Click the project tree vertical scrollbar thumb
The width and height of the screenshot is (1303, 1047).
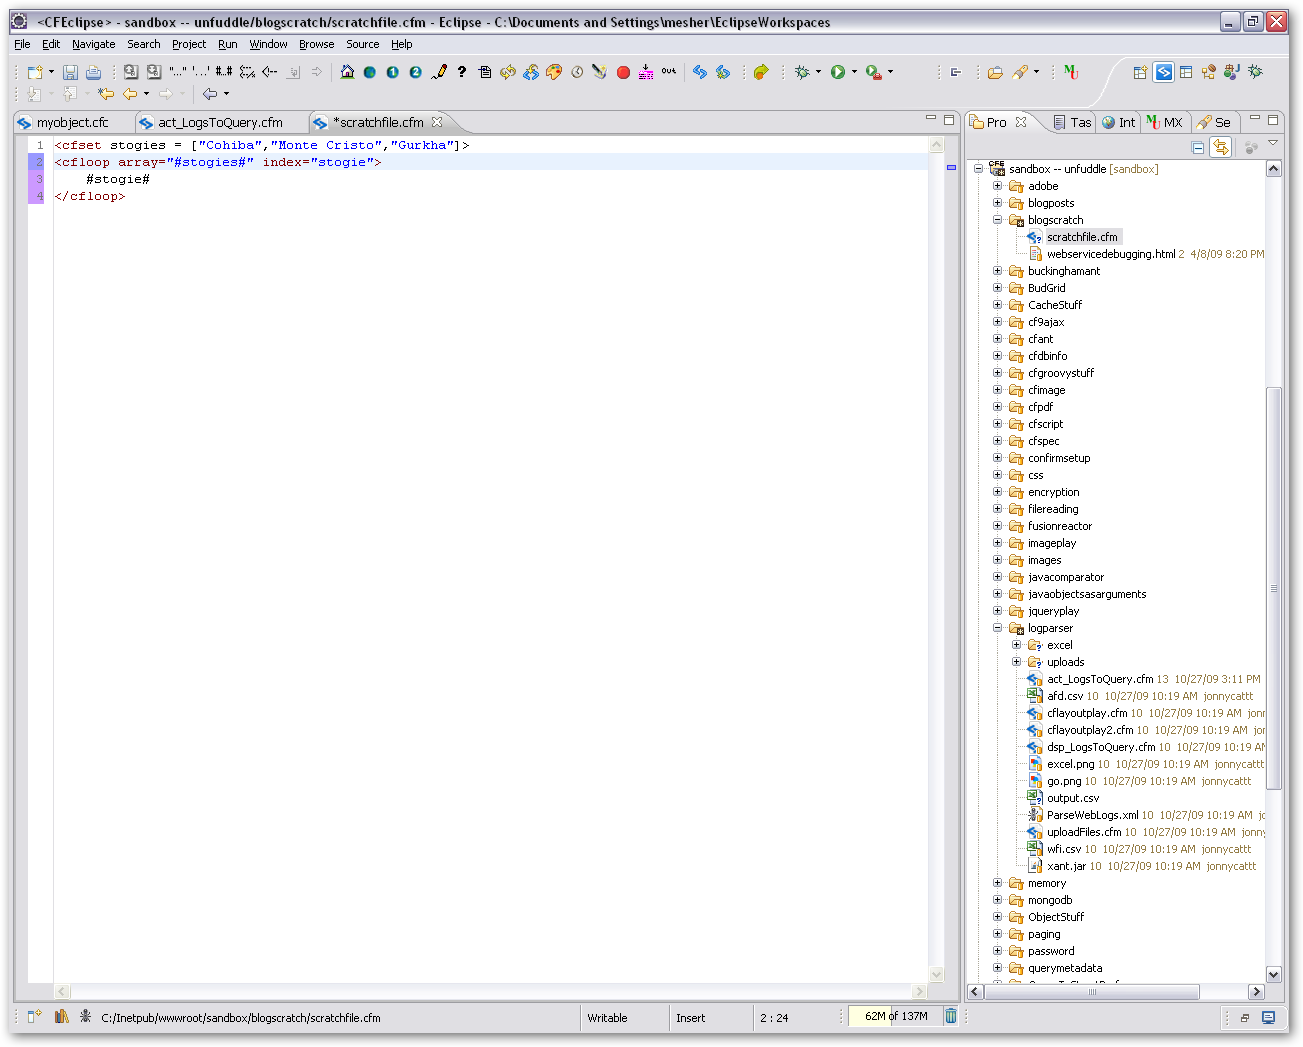coord(1274,588)
